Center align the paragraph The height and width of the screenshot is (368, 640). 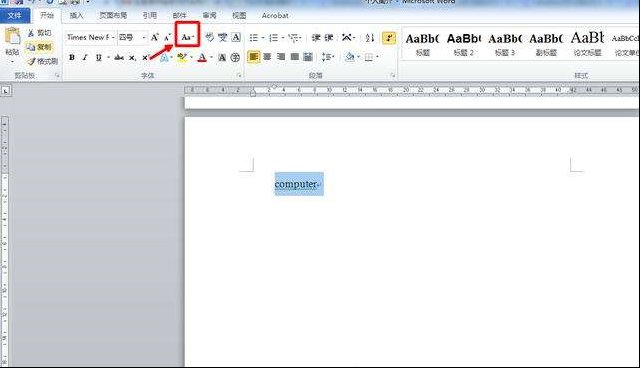pos(267,57)
